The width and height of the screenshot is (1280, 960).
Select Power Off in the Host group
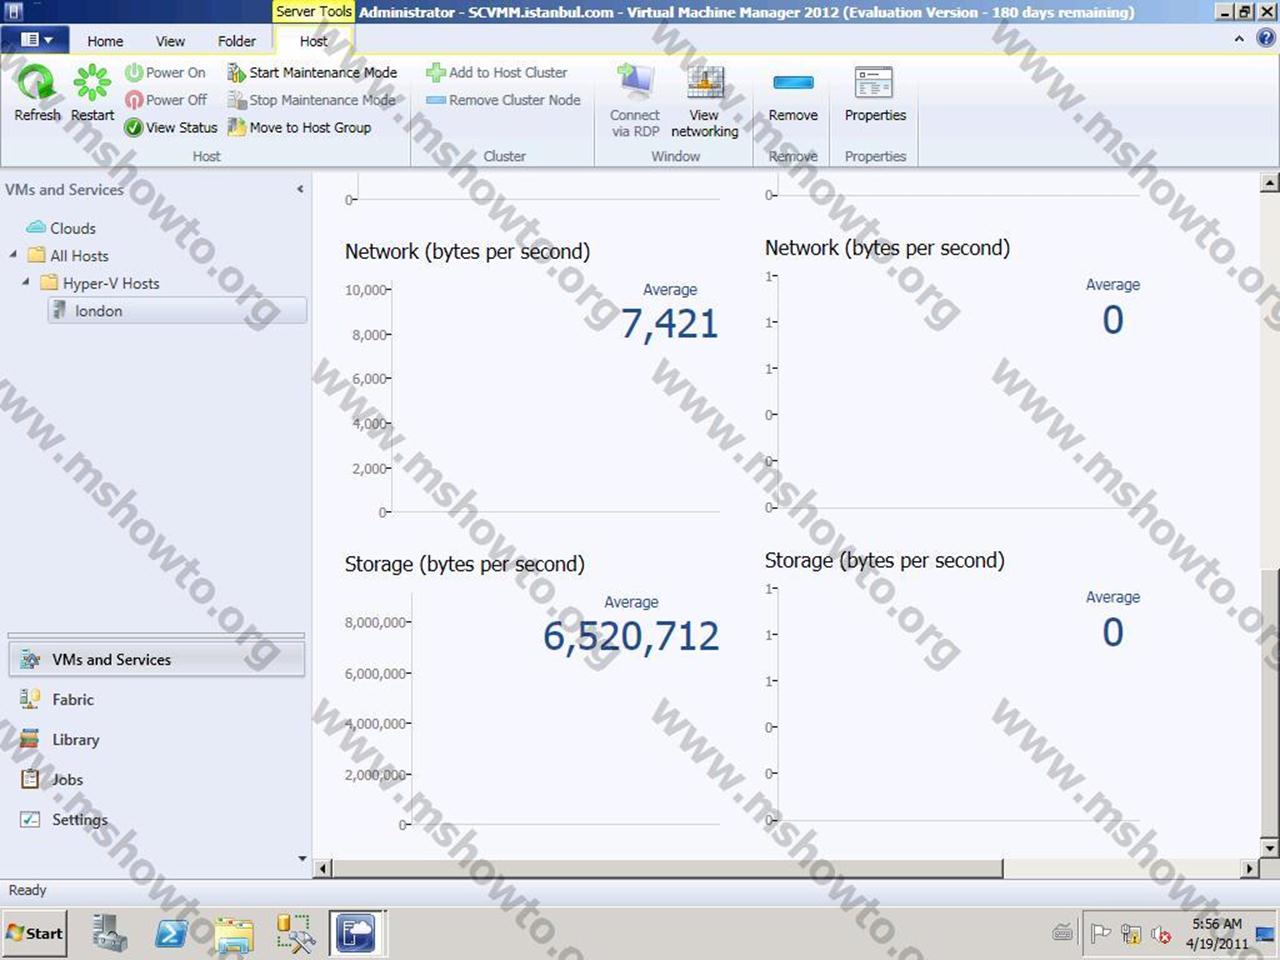[x=166, y=100]
